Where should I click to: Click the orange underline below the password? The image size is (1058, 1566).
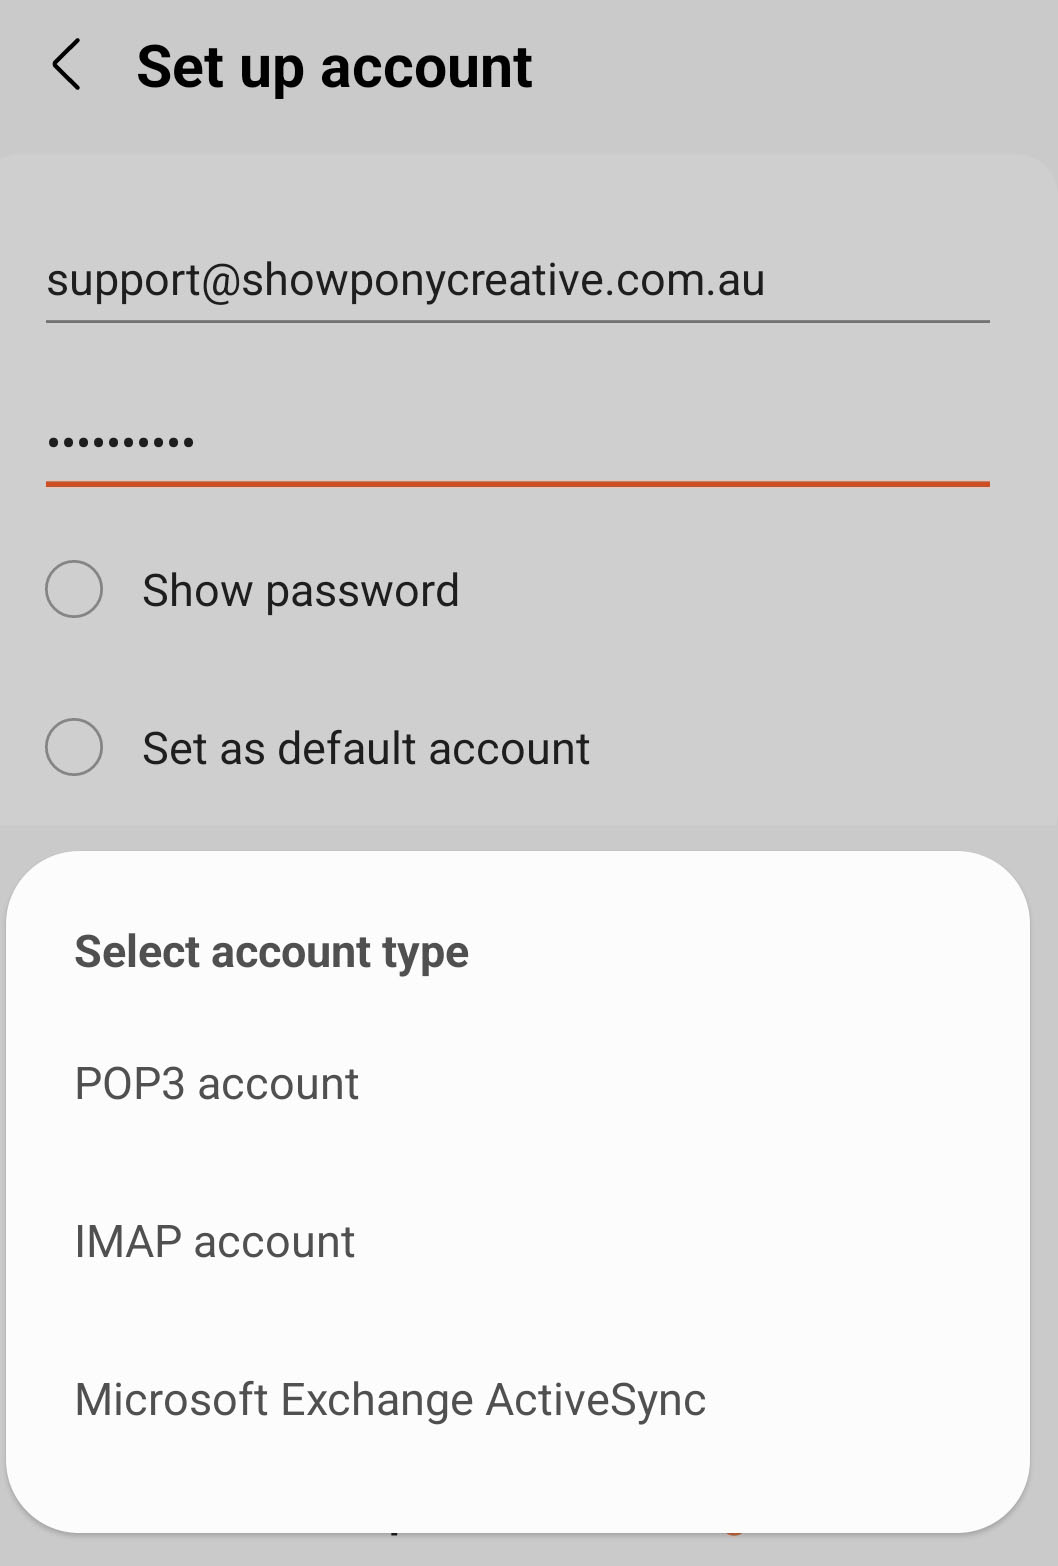[x=516, y=484]
